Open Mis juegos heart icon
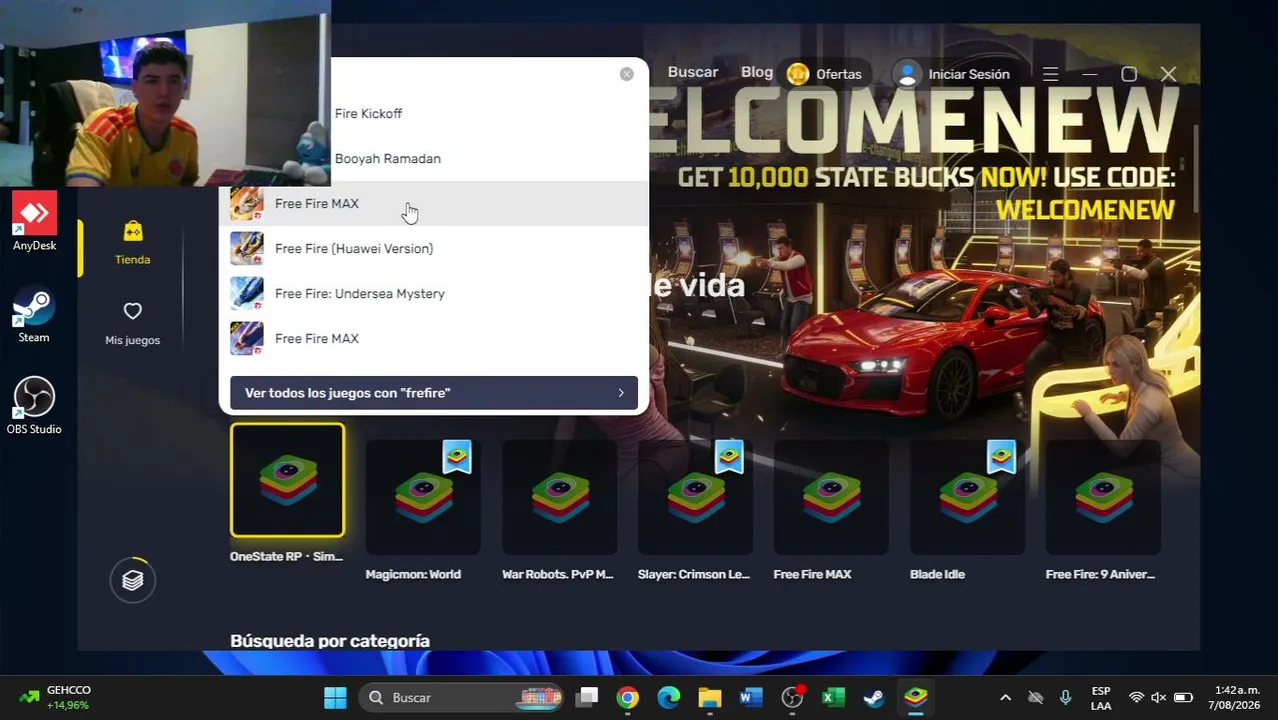1278x720 pixels. [133, 311]
